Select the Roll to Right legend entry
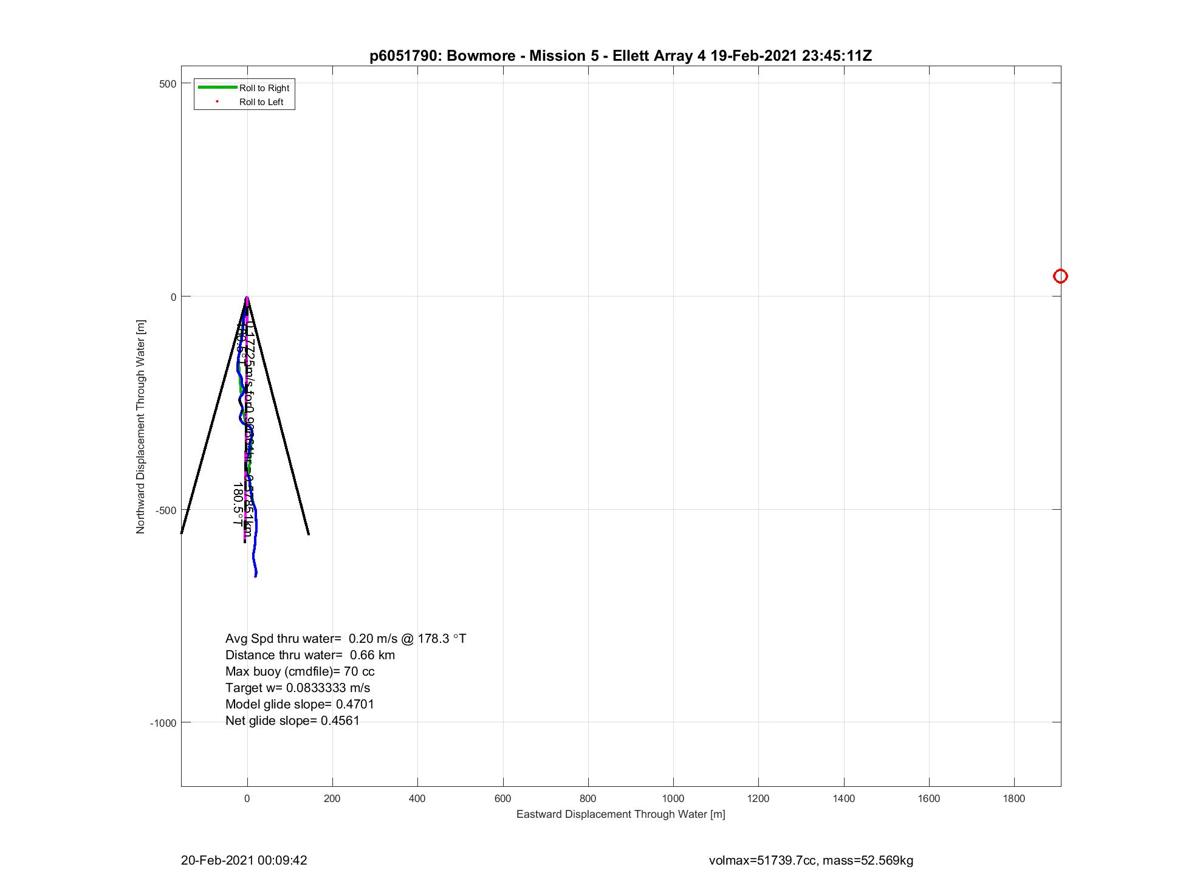 click(245, 88)
